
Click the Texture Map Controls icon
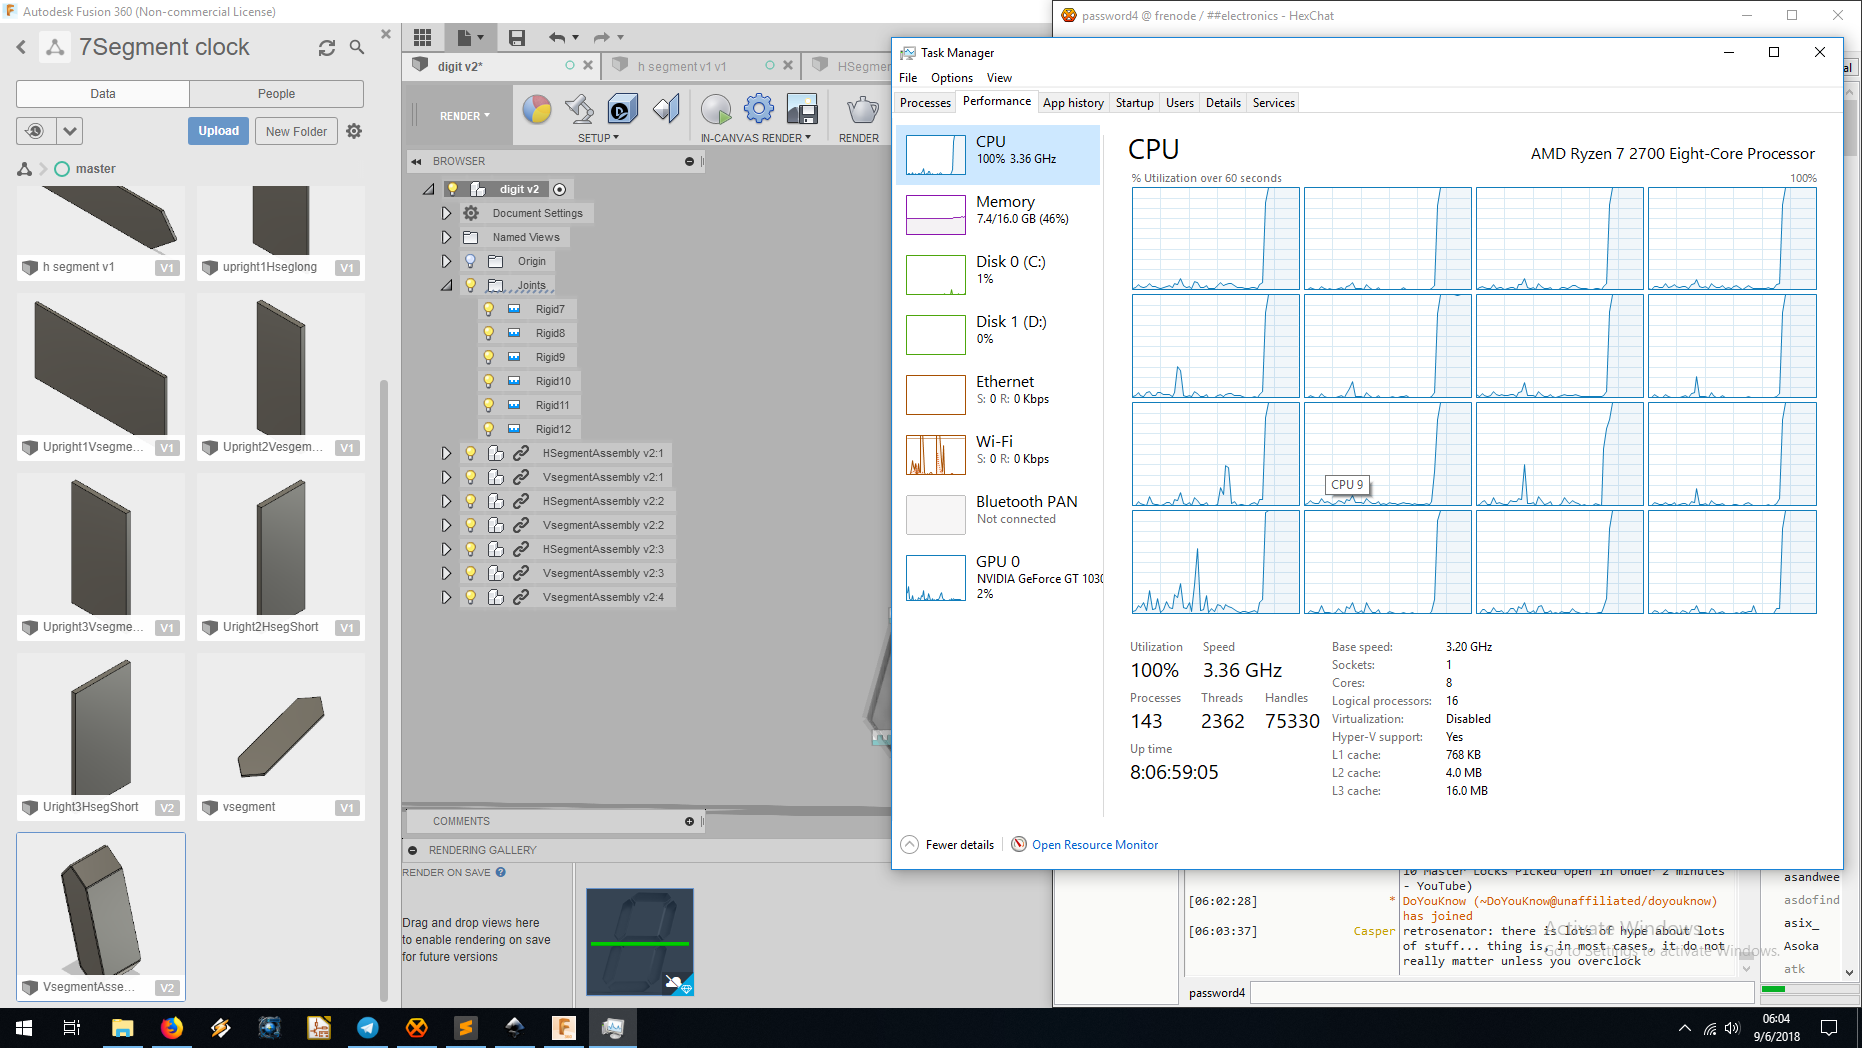tap(666, 108)
